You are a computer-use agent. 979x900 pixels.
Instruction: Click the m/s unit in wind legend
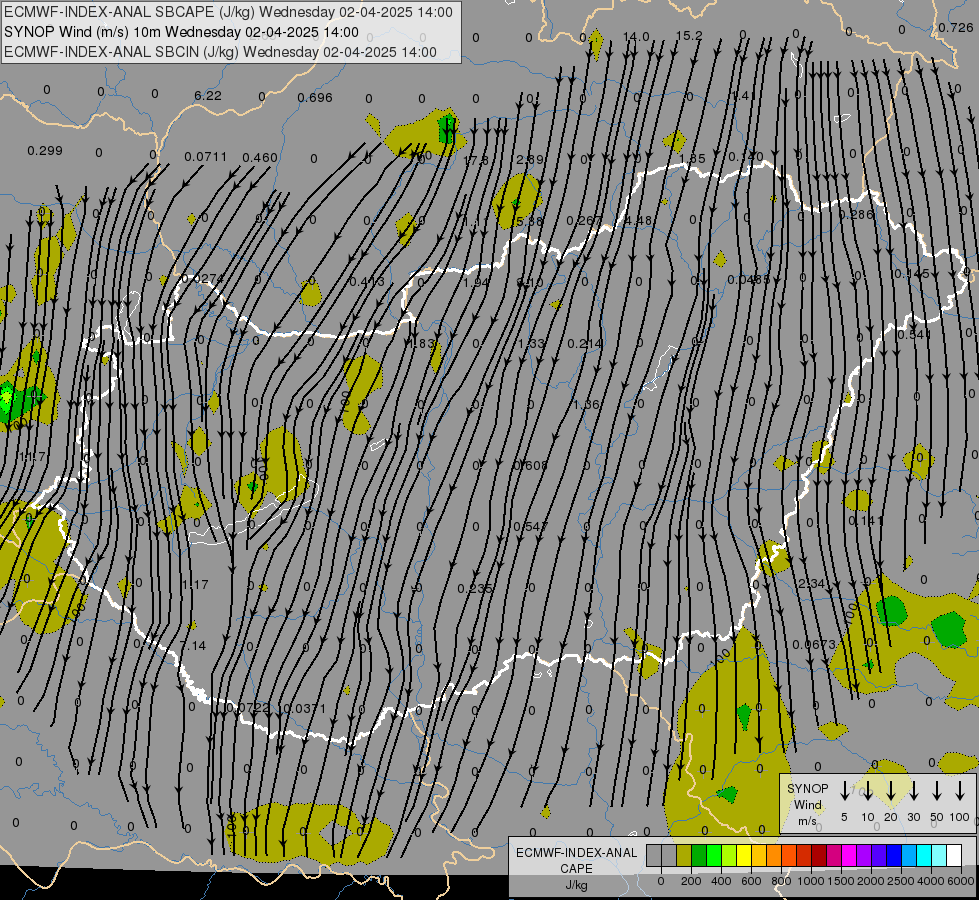point(807,821)
